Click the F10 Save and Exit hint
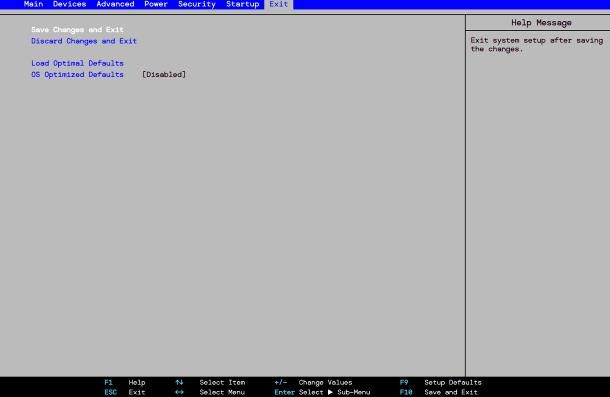Viewport: 610px width, 397px height. tap(438, 392)
